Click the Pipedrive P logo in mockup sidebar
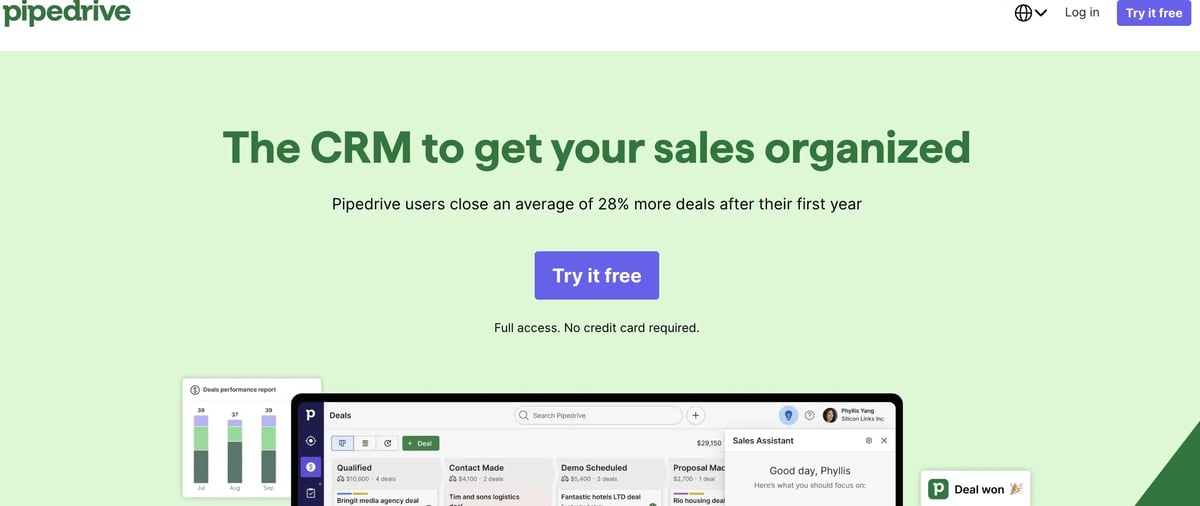Viewport: 1200px width, 506px height. coord(311,414)
